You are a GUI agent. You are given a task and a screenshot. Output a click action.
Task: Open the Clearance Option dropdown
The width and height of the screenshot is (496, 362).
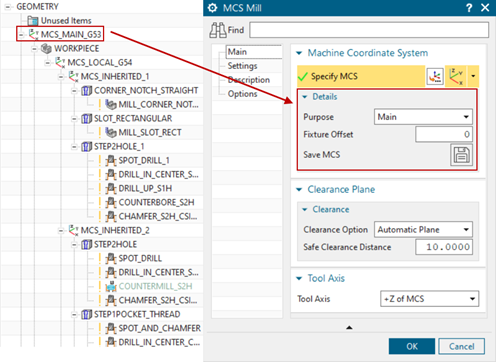(423, 230)
